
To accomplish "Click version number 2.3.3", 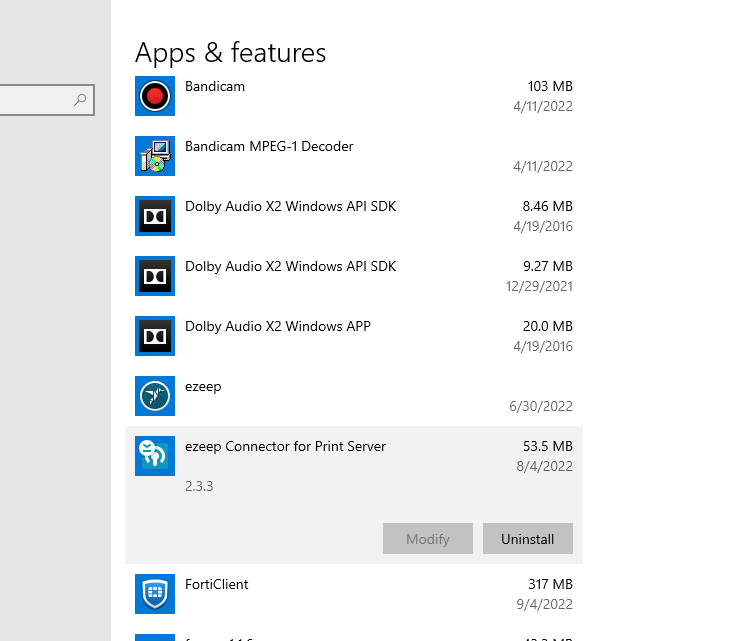I will click(199, 486).
